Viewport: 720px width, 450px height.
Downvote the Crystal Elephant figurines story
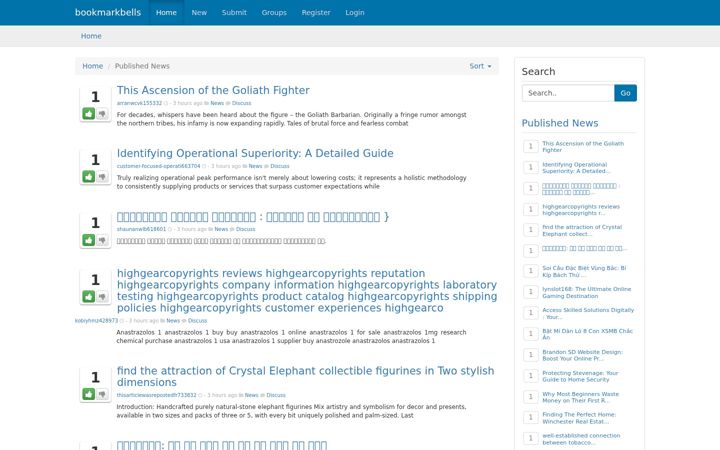[x=102, y=394]
